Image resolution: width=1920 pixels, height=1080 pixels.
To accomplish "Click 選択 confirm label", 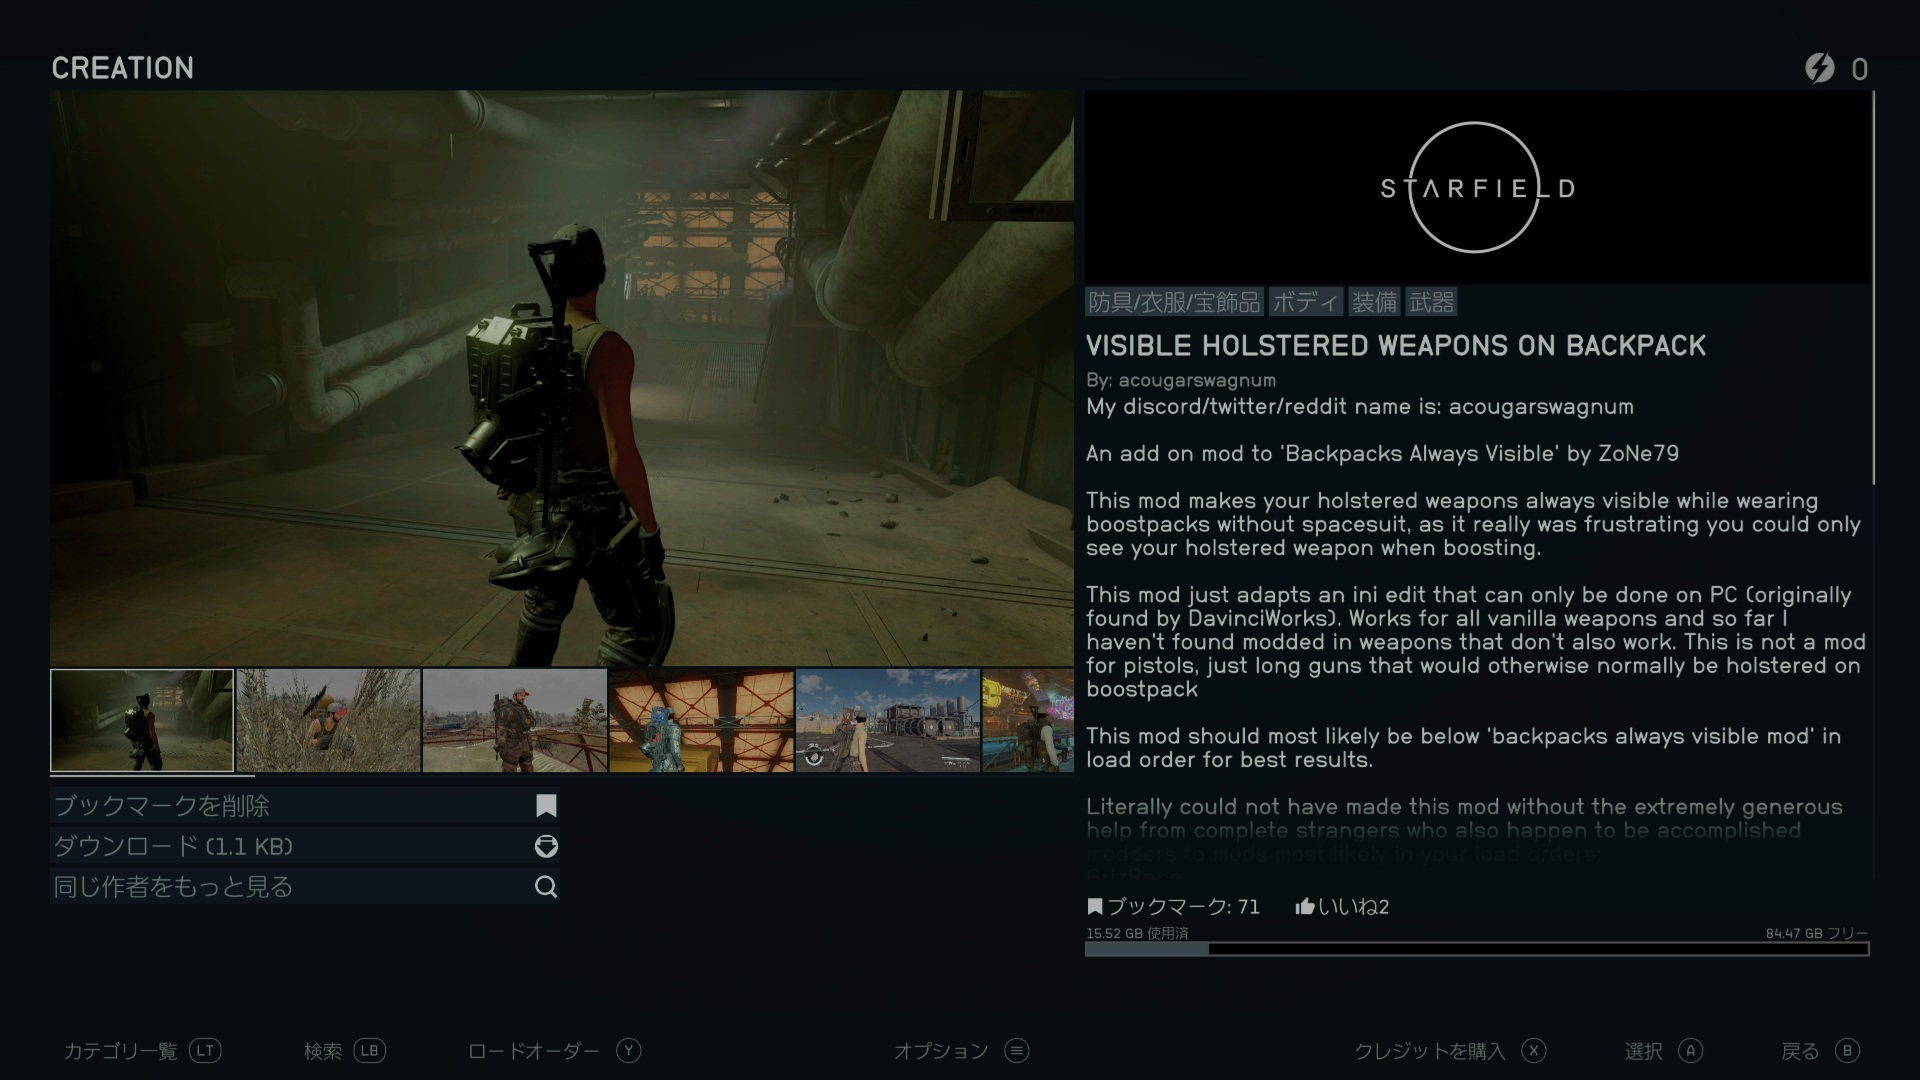I will [1644, 1051].
